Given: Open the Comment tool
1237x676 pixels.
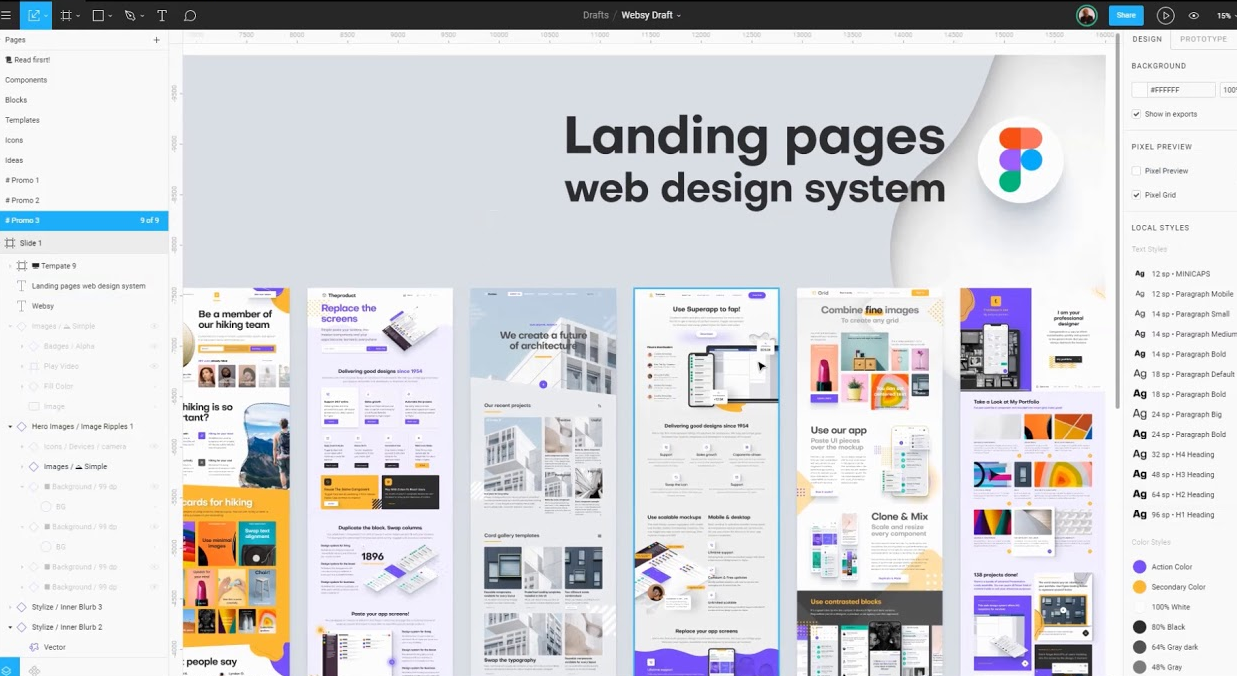Looking at the screenshot, I should 191,15.
